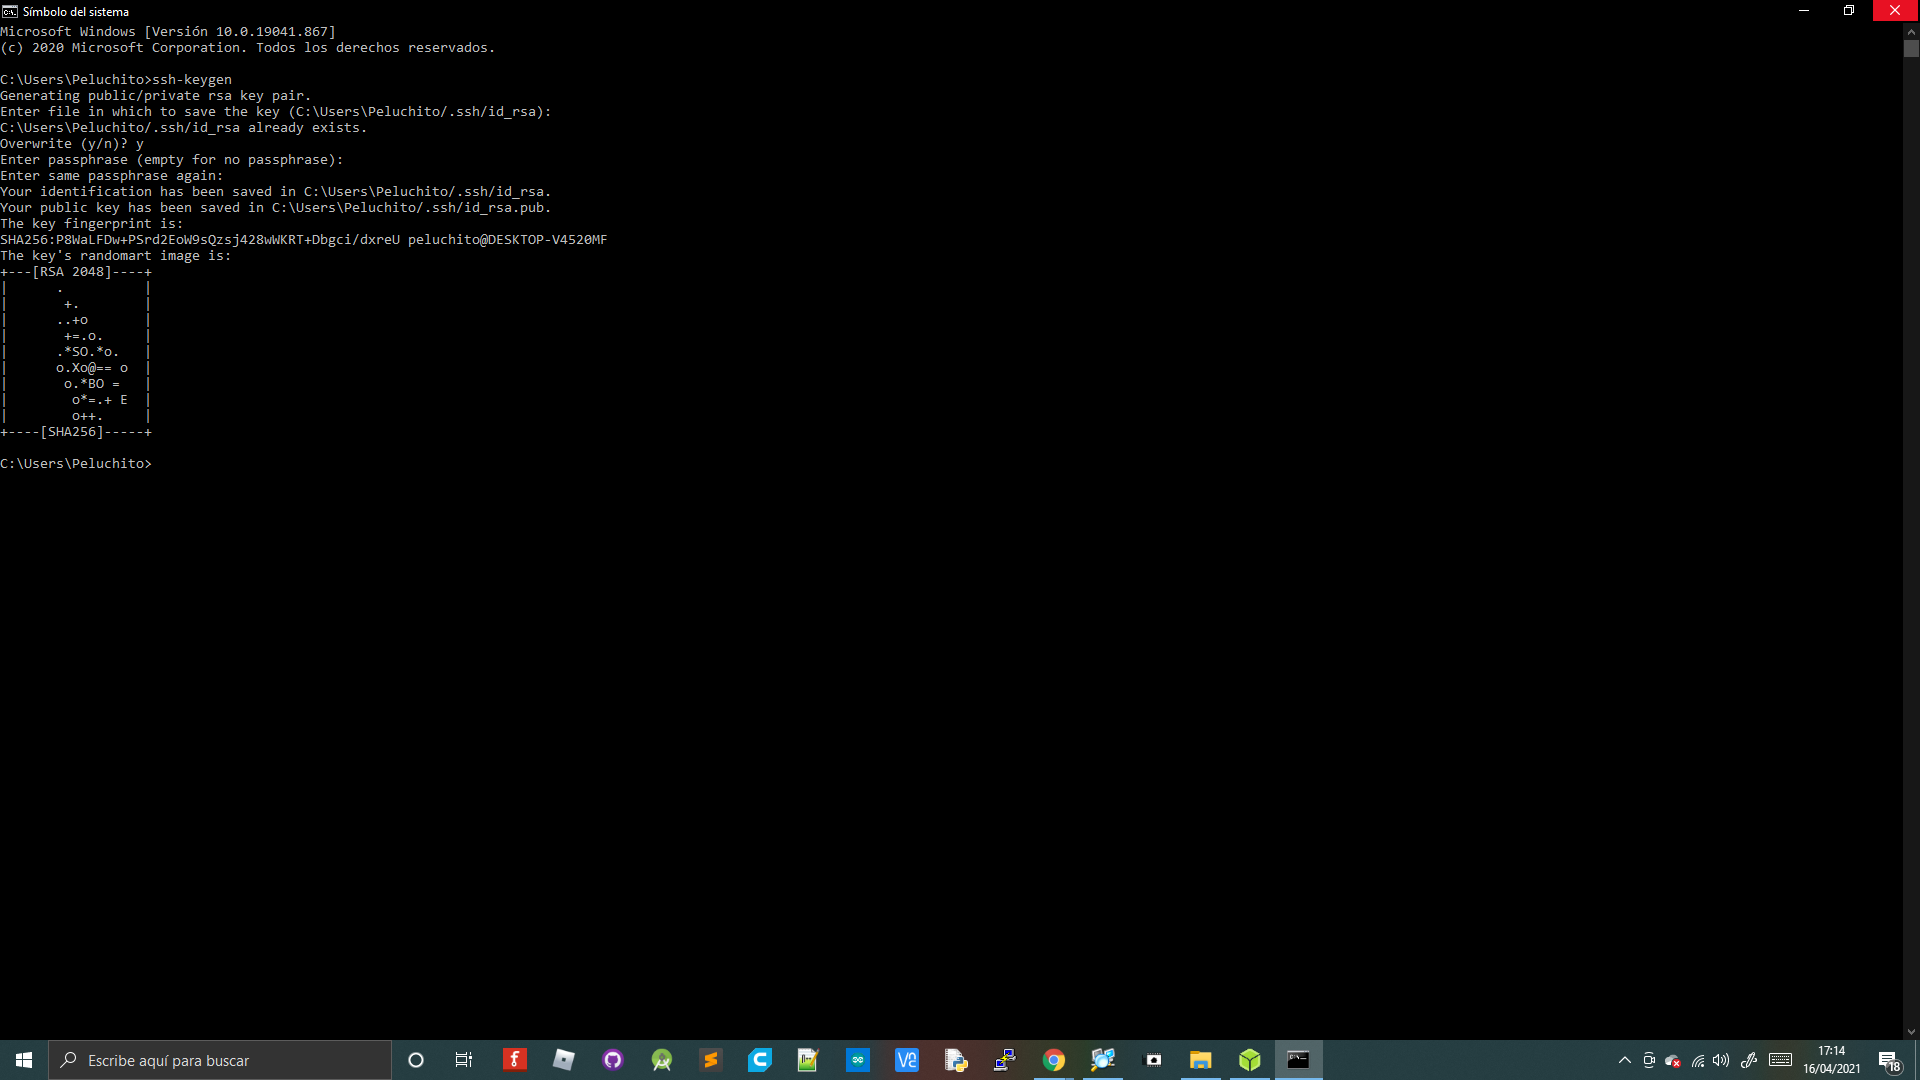
Task: Click the taskbar search box
Action: (x=220, y=1060)
